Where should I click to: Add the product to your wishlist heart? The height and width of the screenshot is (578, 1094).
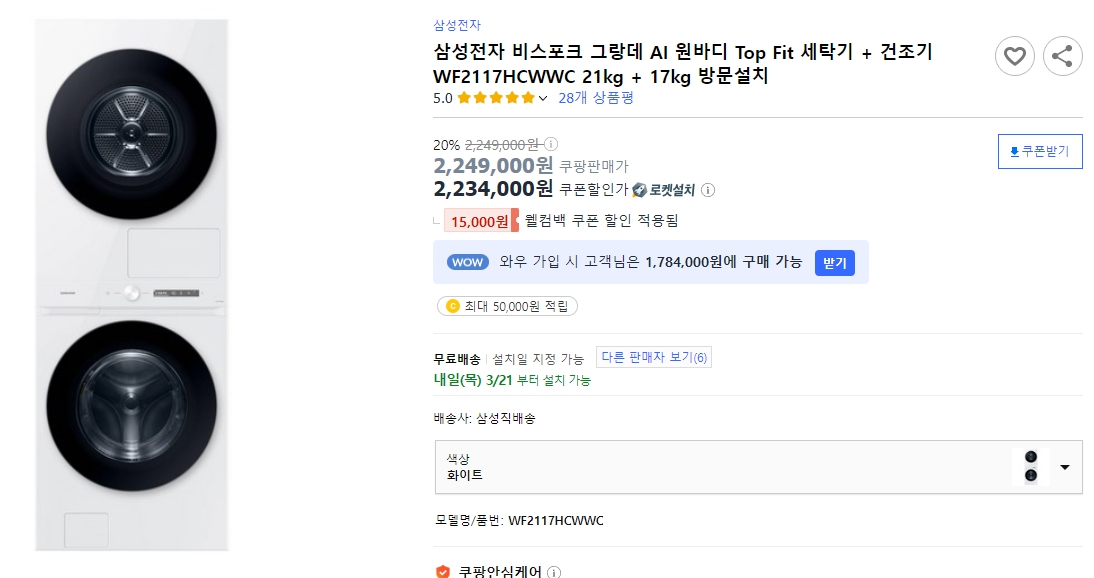point(1014,56)
